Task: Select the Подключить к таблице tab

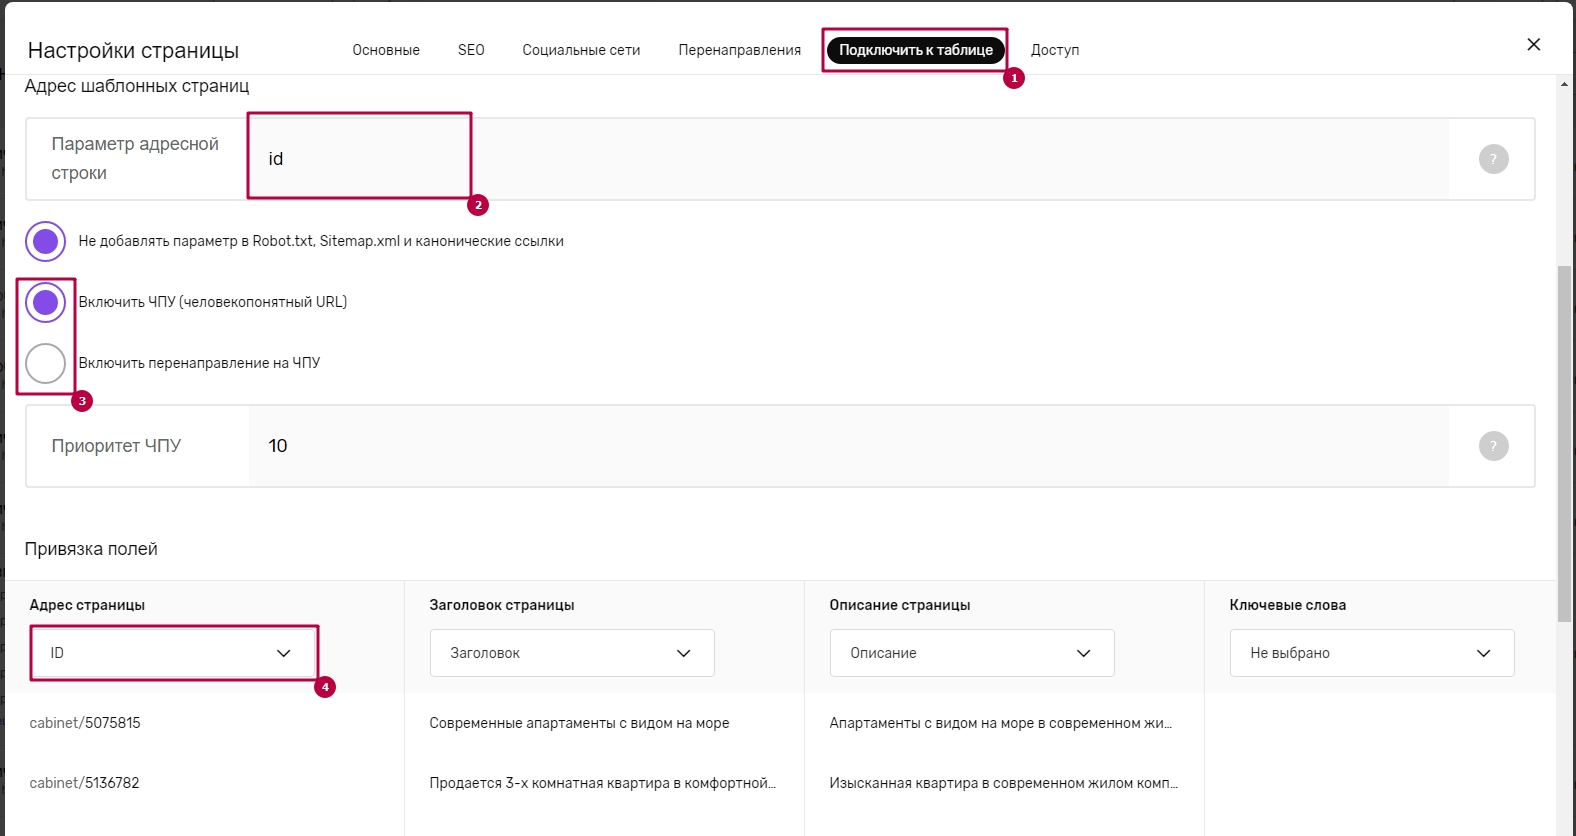Action: [x=916, y=50]
